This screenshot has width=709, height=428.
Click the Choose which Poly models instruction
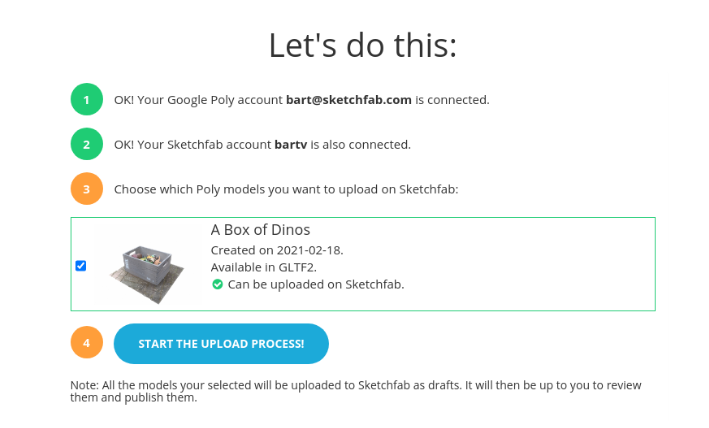pyautogui.click(x=286, y=188)
